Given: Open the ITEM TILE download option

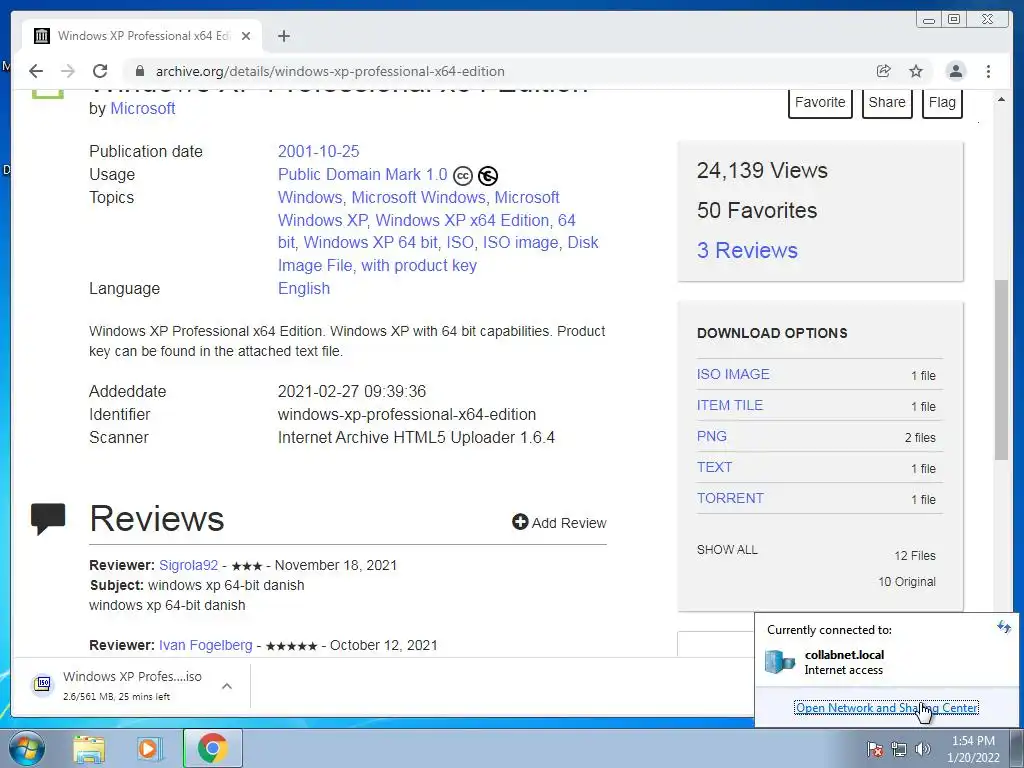Looking at the screenshot, I should (x=729, y=405).
